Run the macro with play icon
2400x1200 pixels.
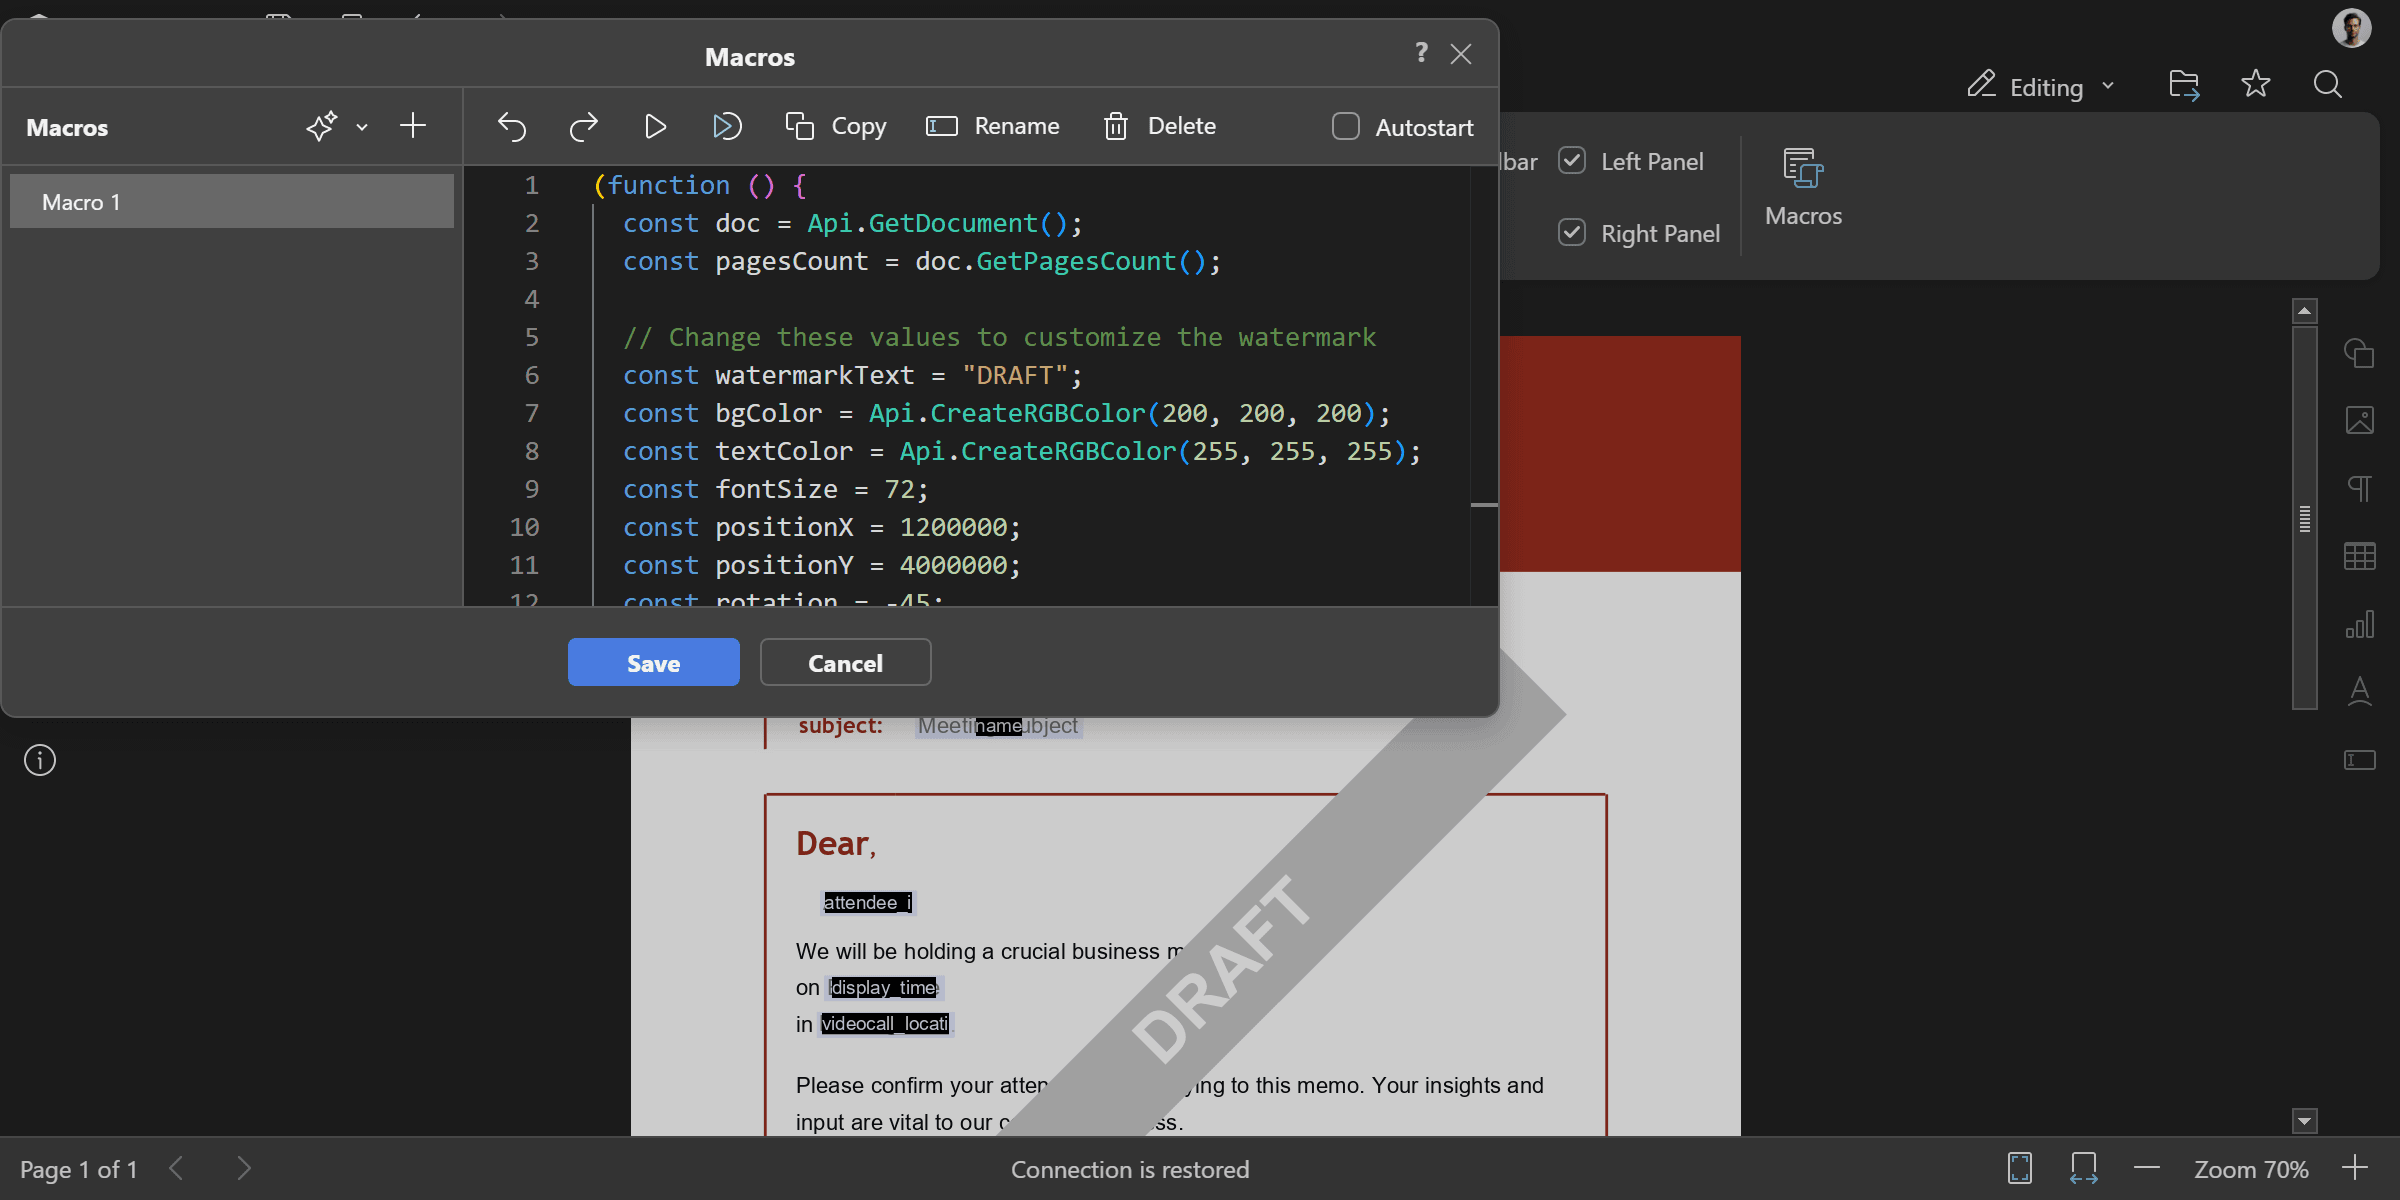tap(655, 127)
